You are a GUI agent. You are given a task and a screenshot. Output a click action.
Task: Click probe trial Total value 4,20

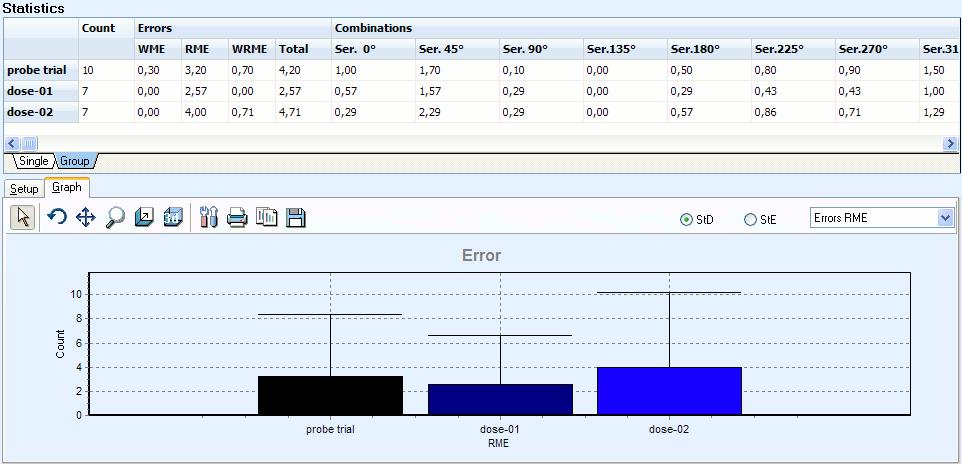point(288,71)
